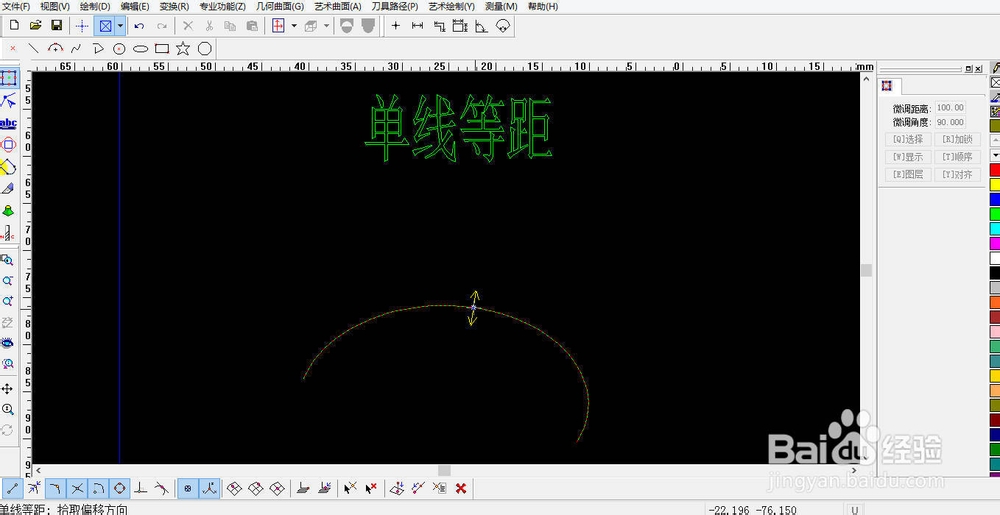
Task: Open the 视图(V) menu
Action: 55,6
